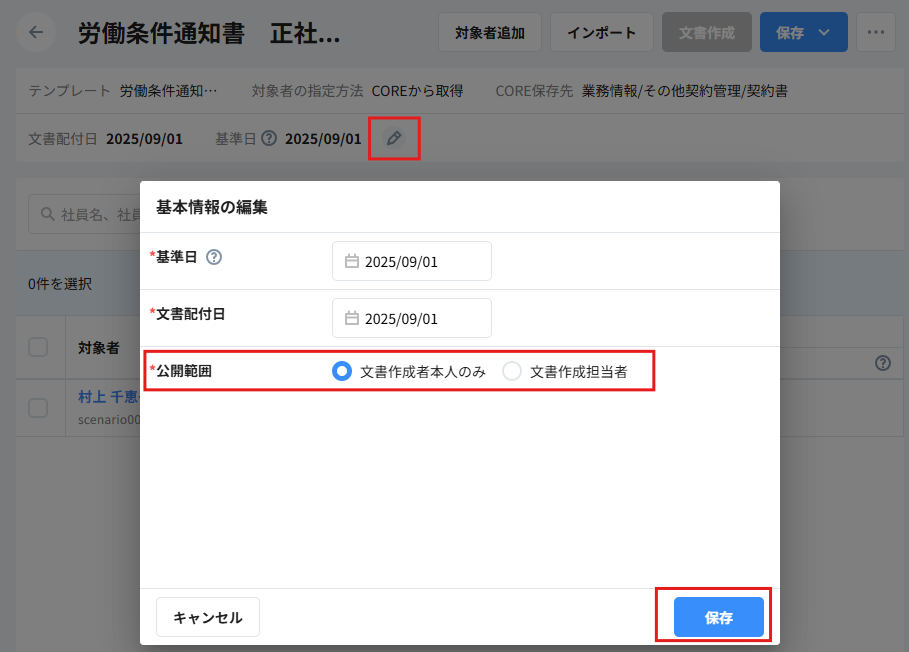Image resolution: width=909 pixels, height=652 pixels.
Task: Click 保存 button in the dialog
Action: [x=718, y=617]
